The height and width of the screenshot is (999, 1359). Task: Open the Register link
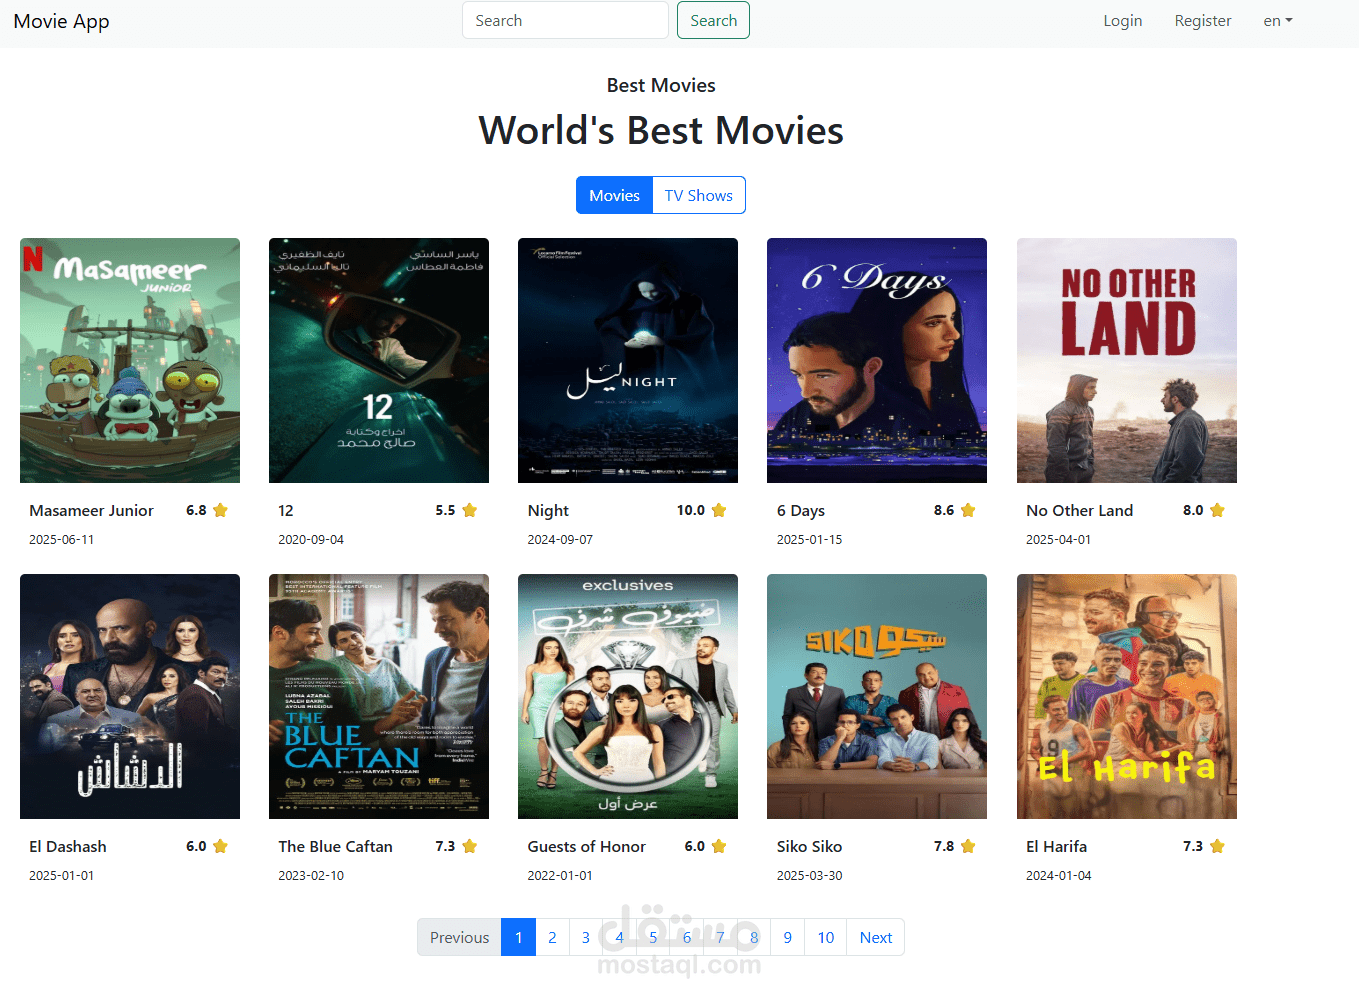click(1202, 21)
